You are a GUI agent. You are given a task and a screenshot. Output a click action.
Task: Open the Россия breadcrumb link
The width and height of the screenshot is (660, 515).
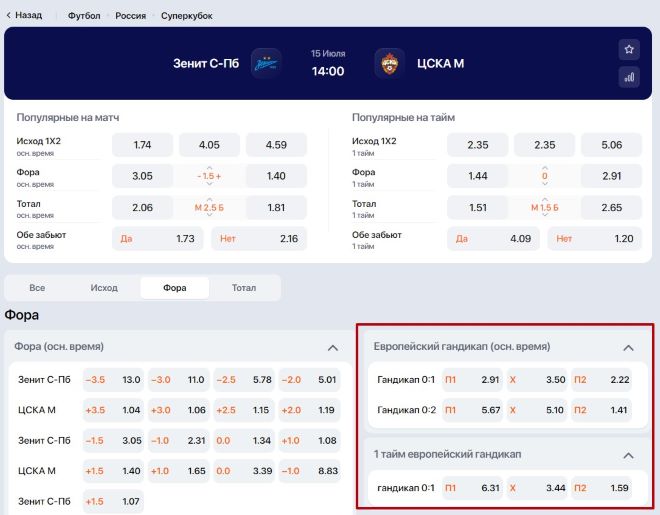point(130,16)
